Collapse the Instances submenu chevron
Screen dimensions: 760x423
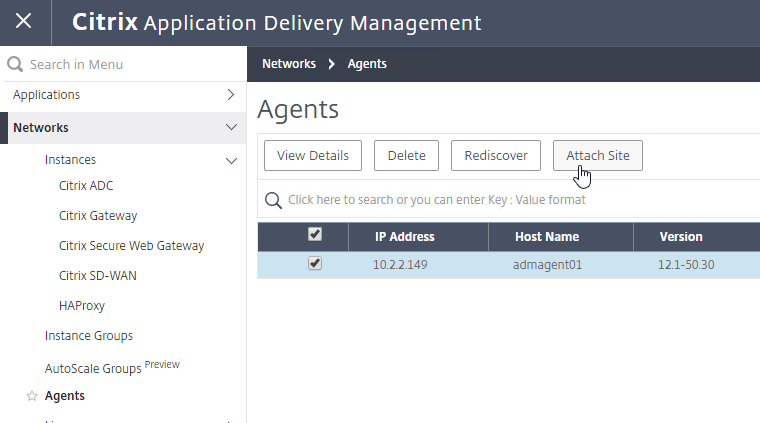pyautogui.click(x=231, y=160)
